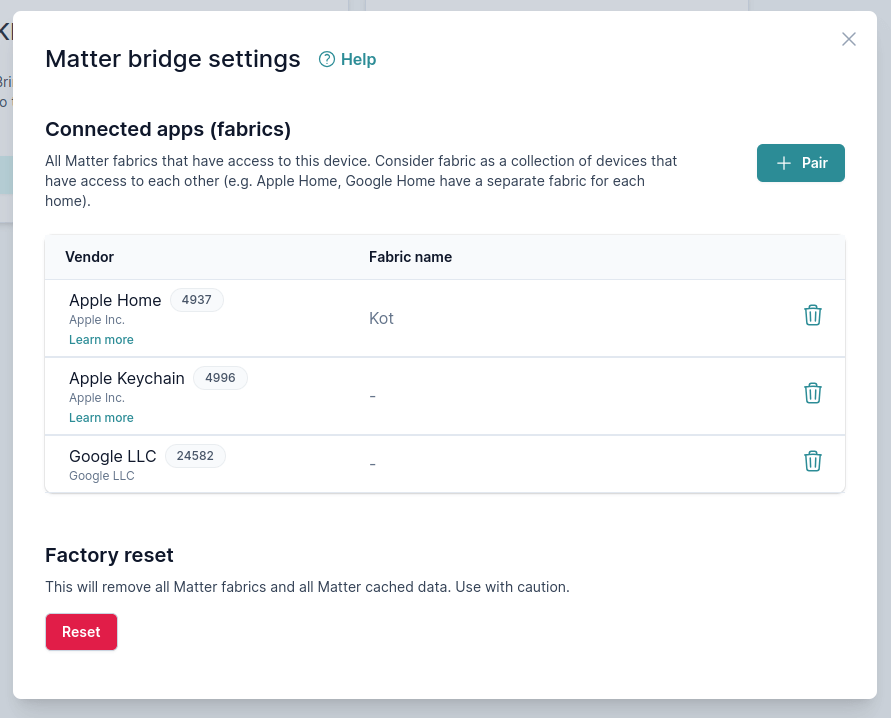Close the Matter bridge settings dialog
Viewport: 891px width, 718px height.
tap(849, 39)
